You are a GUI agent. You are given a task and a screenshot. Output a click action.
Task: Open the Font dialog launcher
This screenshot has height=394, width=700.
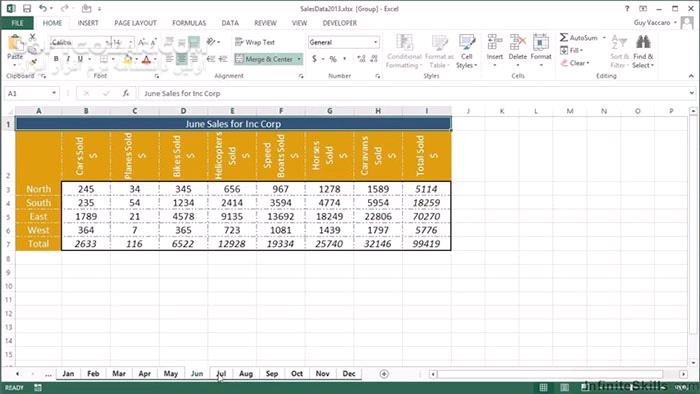pos(157,76)
